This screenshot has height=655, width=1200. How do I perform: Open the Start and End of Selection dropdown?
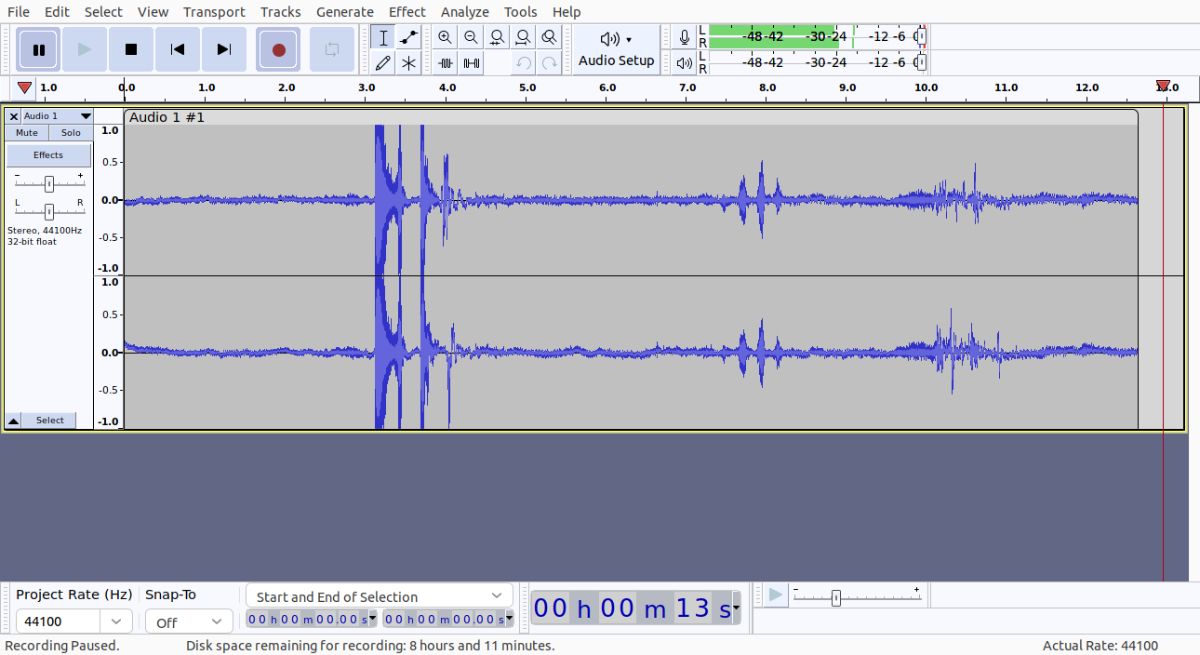[x=379, y=596]
